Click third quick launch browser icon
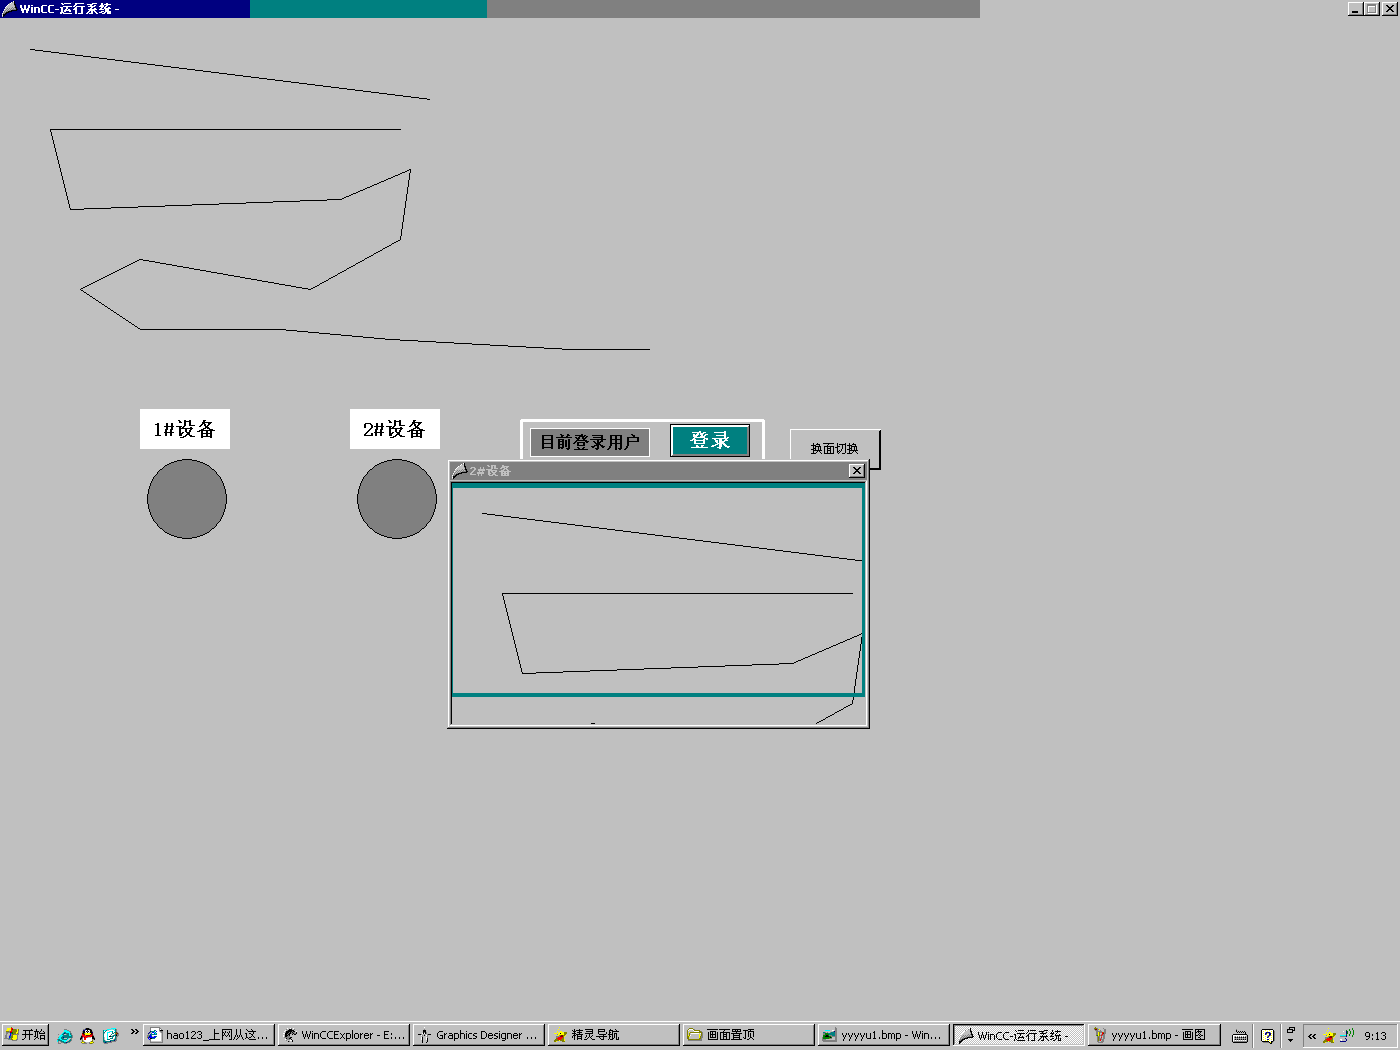The image size is (1400, 1050). pos(111,1036)
